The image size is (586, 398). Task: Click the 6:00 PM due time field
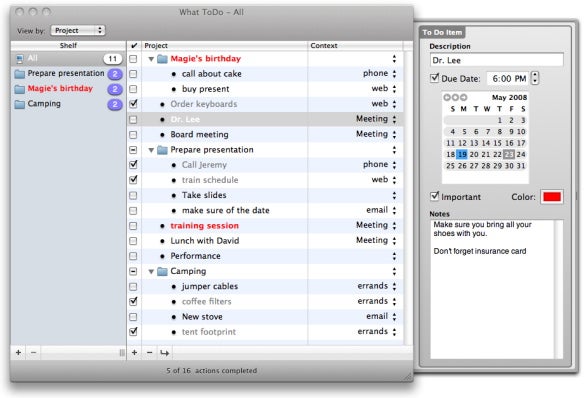[508, 78]
